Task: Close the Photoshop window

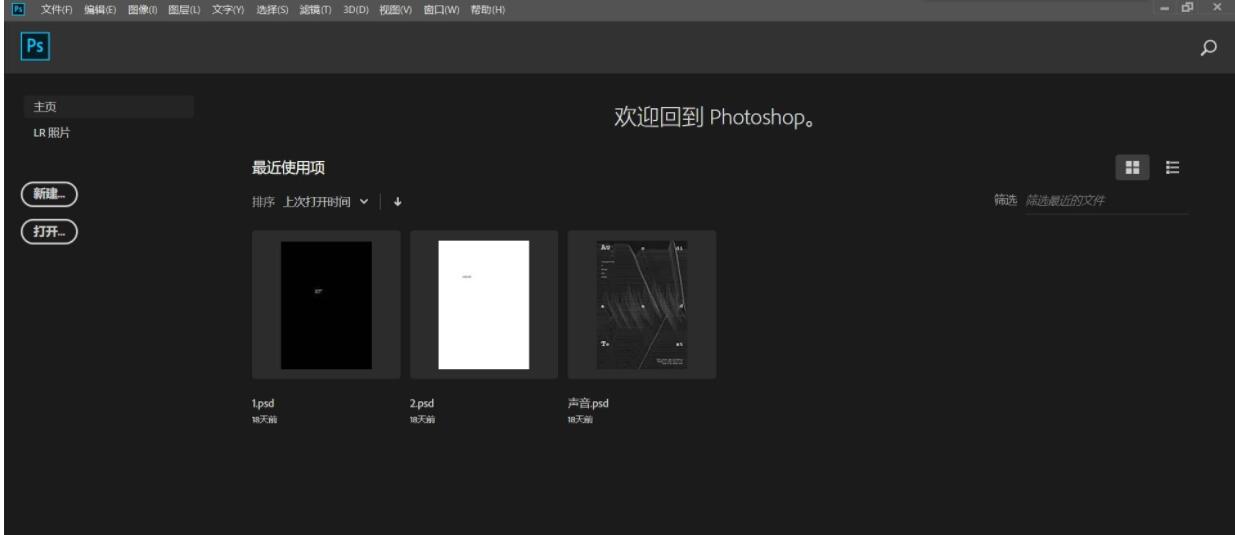Action: (x=1217, y=8)
